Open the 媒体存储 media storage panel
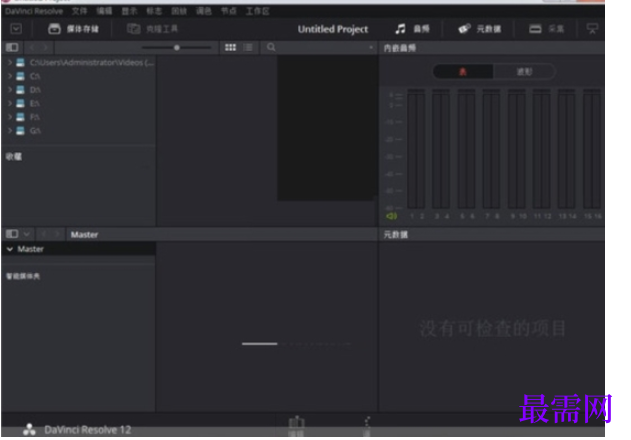 pos(73,29)
